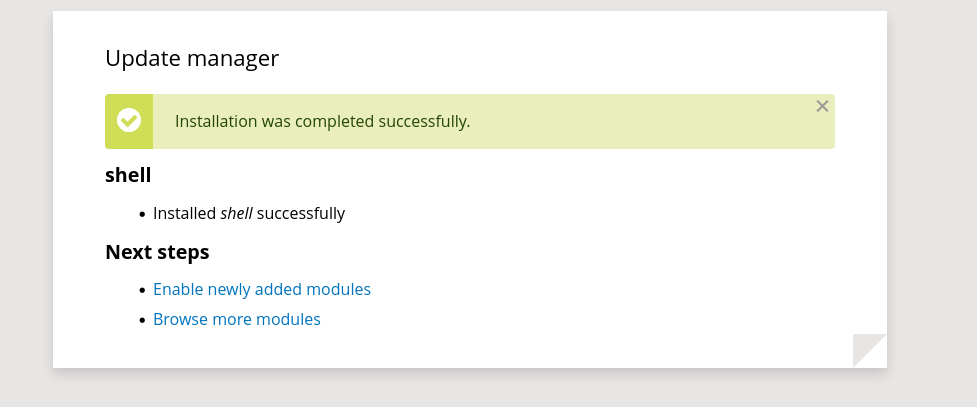
Task: Click the gray background outside the page
Action: pos(932,206)
